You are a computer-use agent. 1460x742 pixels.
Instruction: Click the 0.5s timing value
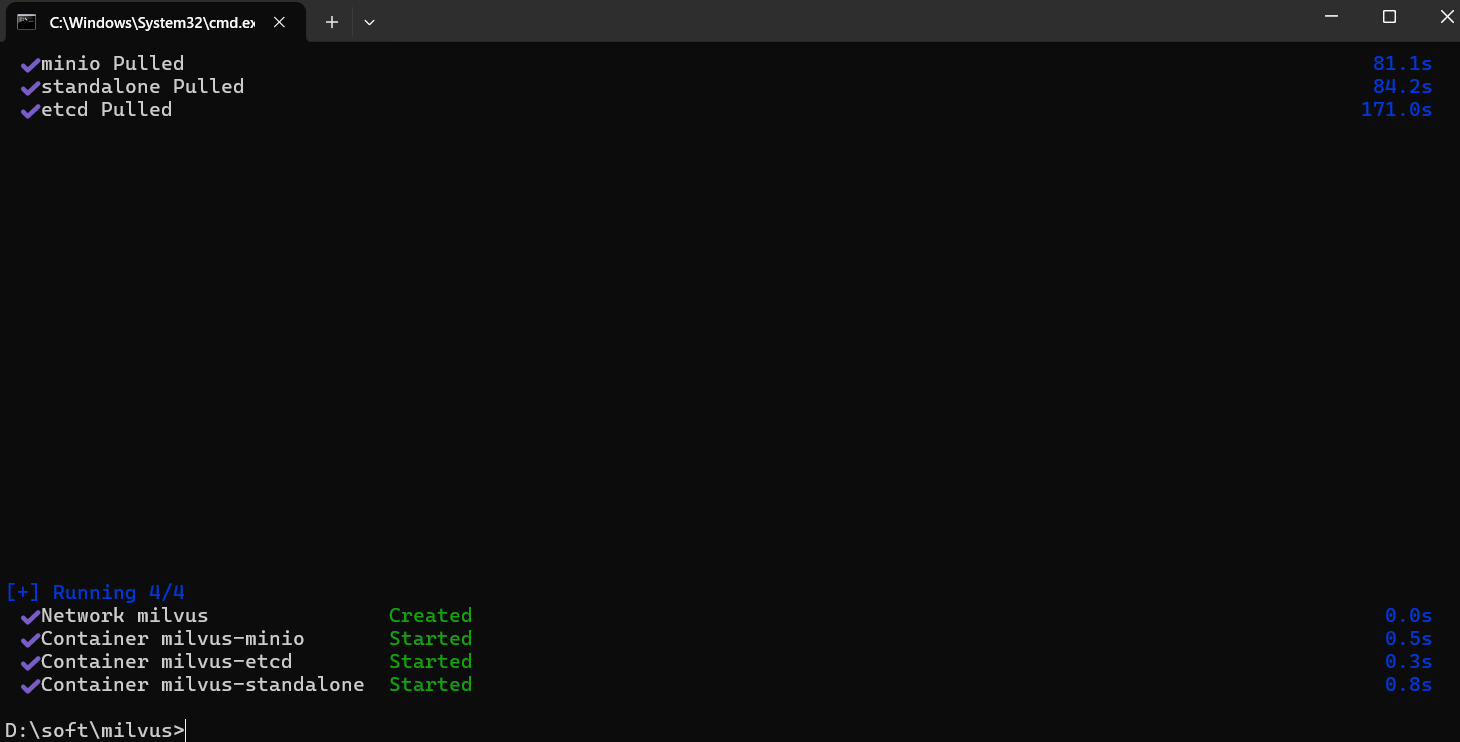click(1408, 639)
